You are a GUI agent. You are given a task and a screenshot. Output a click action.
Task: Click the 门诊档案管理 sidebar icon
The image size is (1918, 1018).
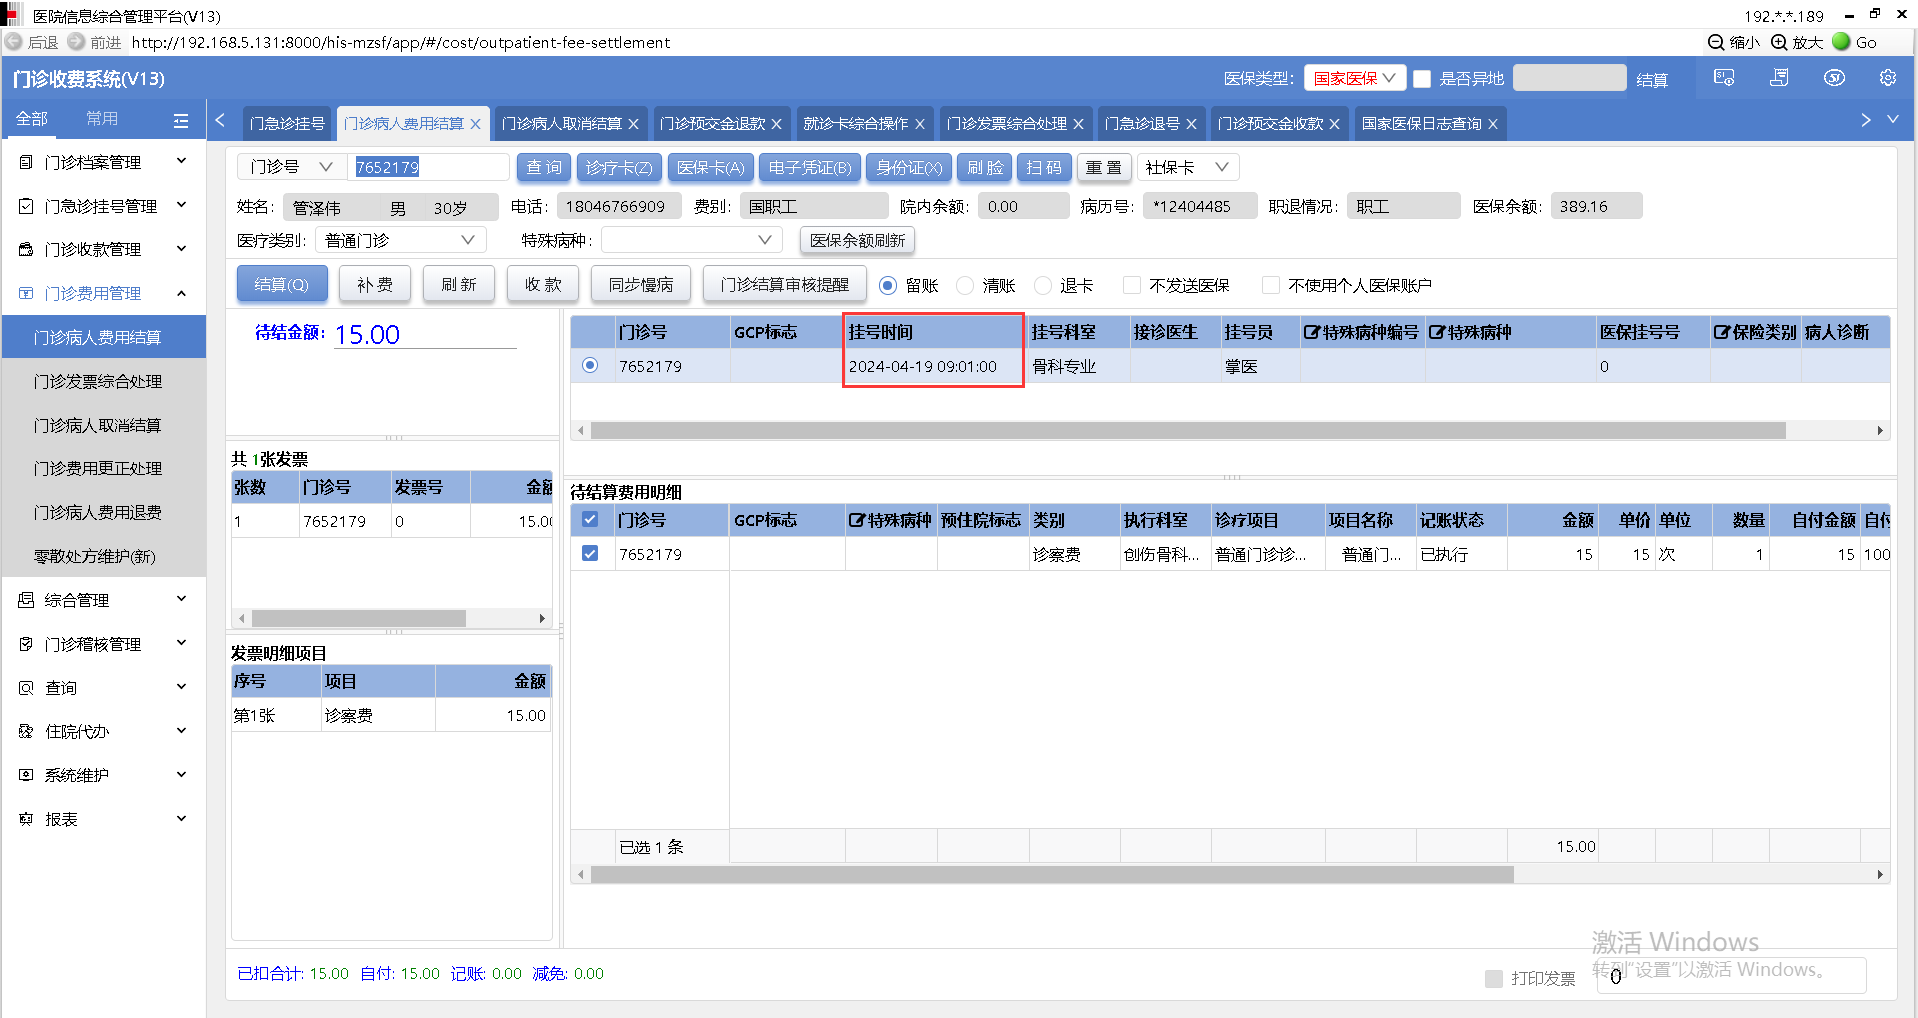pyautogui.click(x=26, y=162)
